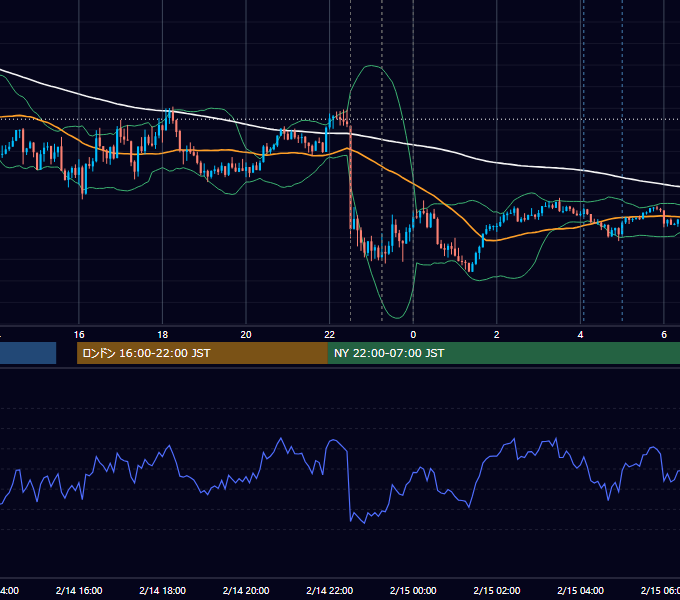Click the '16' hour label on the price chart axis
The height and width of the screenshot is (600, 680).
click(x=79, y=334)
